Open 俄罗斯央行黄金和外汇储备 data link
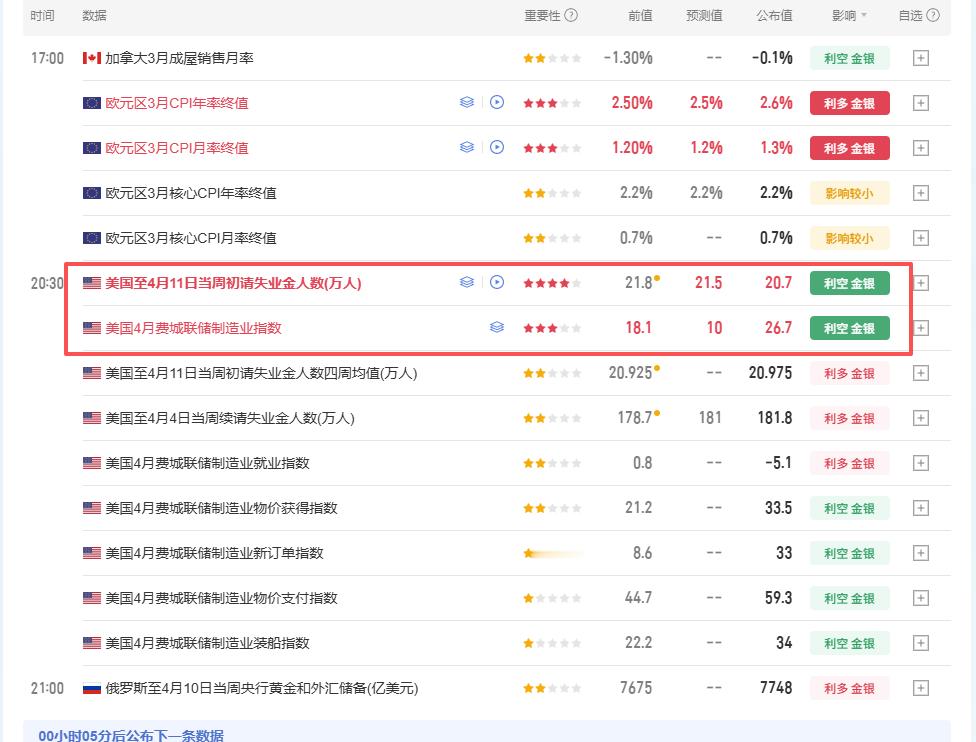 tap(261, 688)
